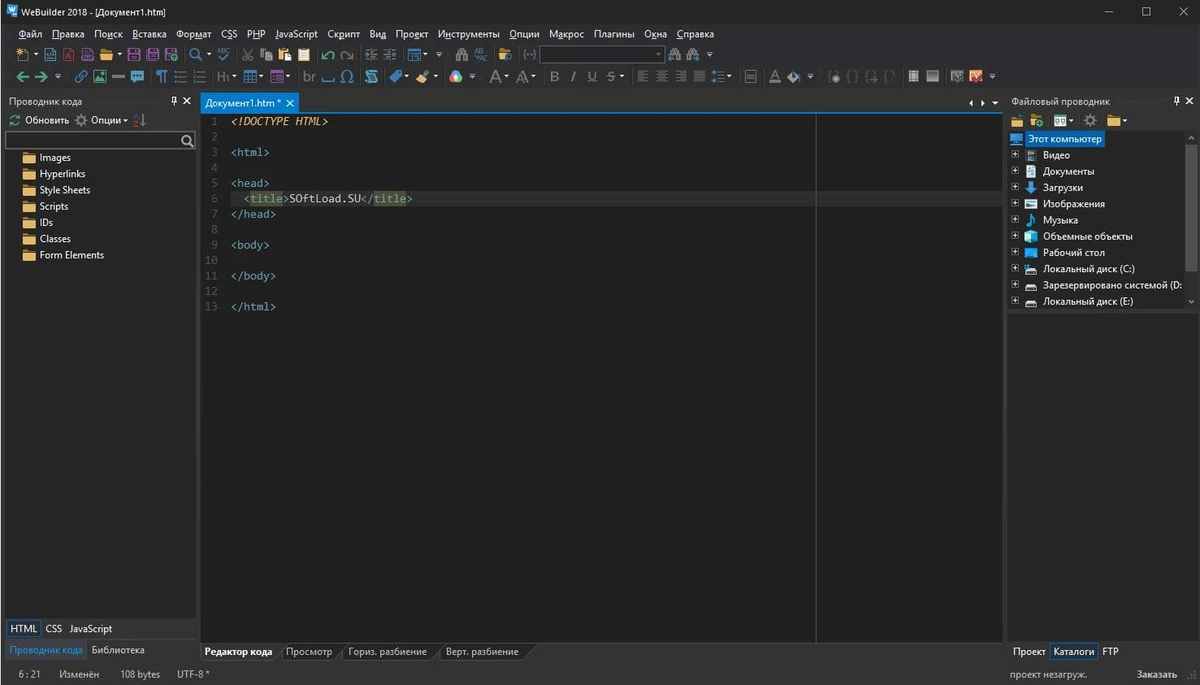Viewport: 1200px width, 685px height.
Task: Click the Undo arrow icon
Action: point(327,54)
